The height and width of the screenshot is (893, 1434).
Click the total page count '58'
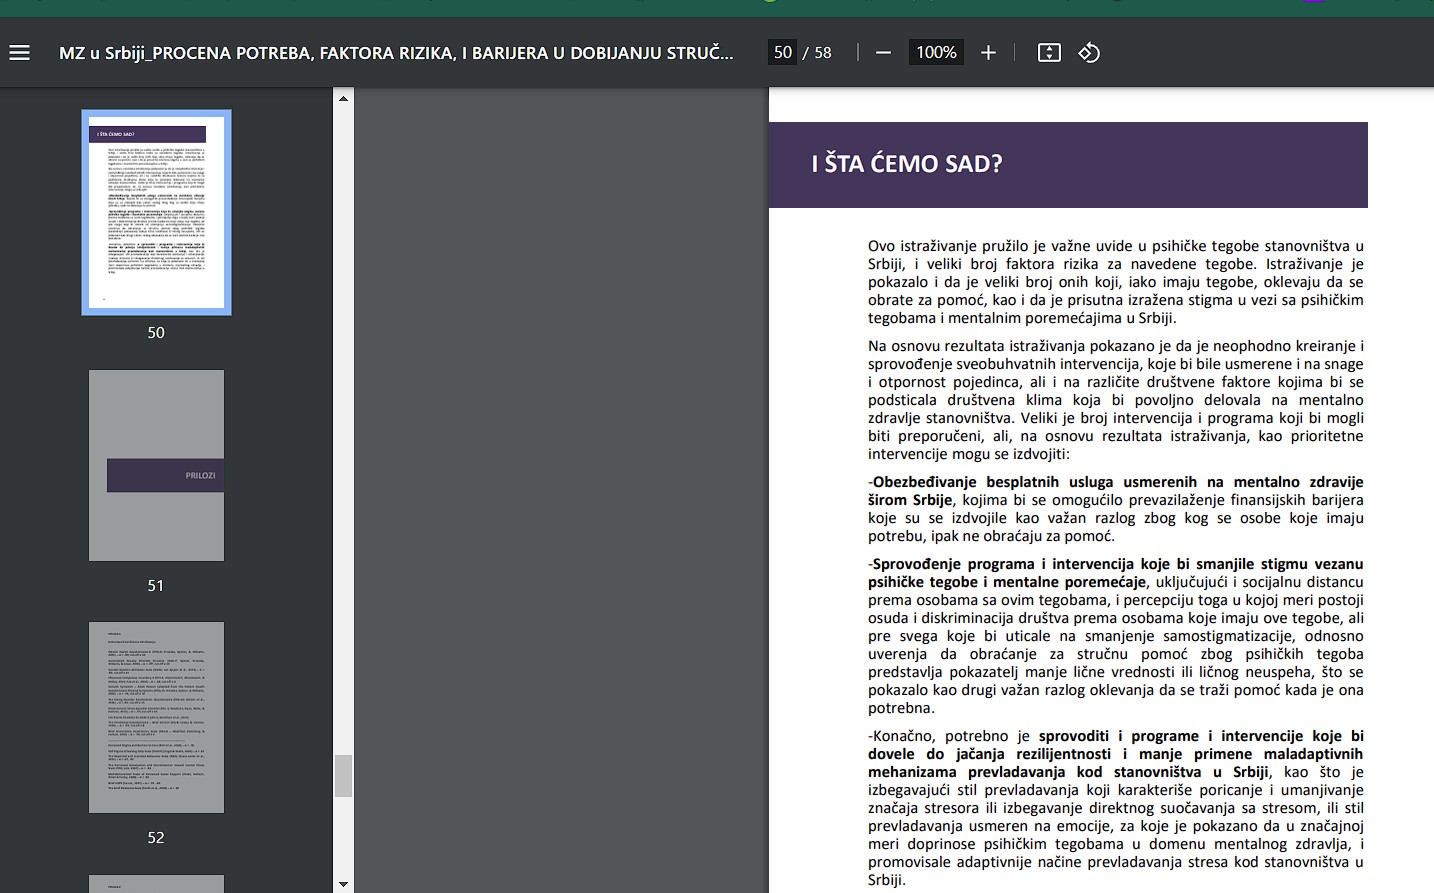[x=823, y=53]
